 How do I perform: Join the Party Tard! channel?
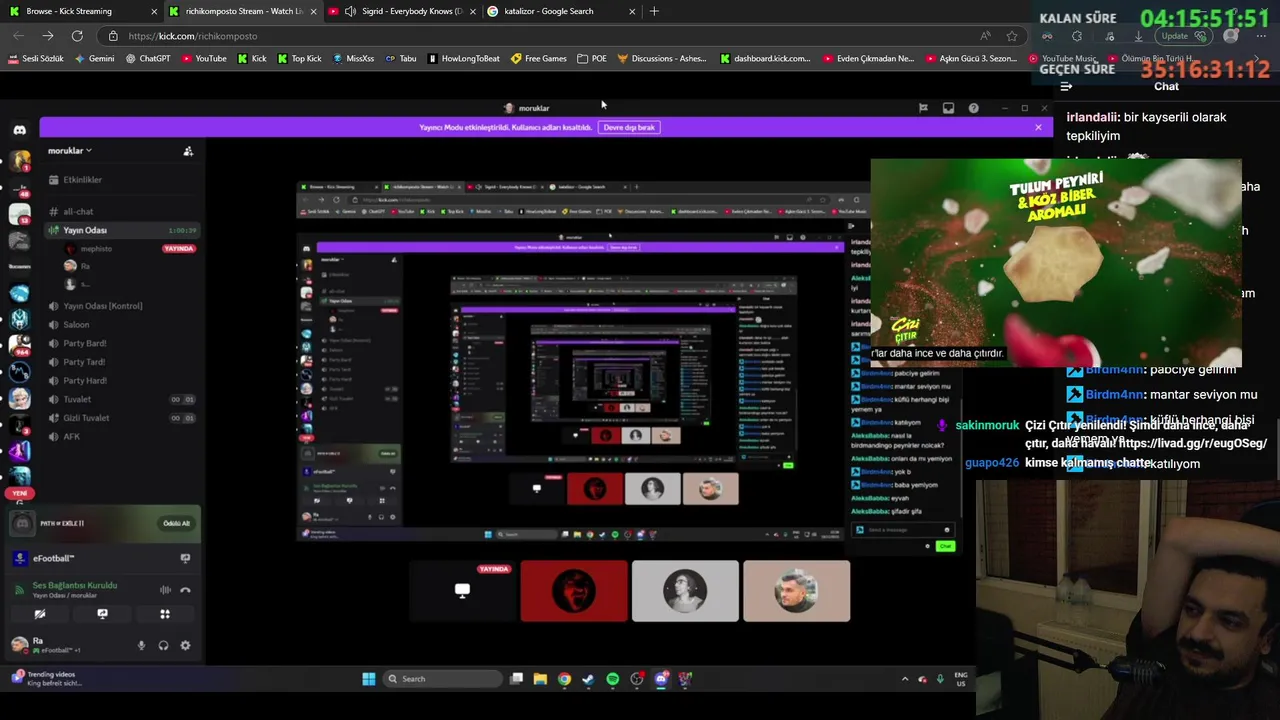[84, 362]
